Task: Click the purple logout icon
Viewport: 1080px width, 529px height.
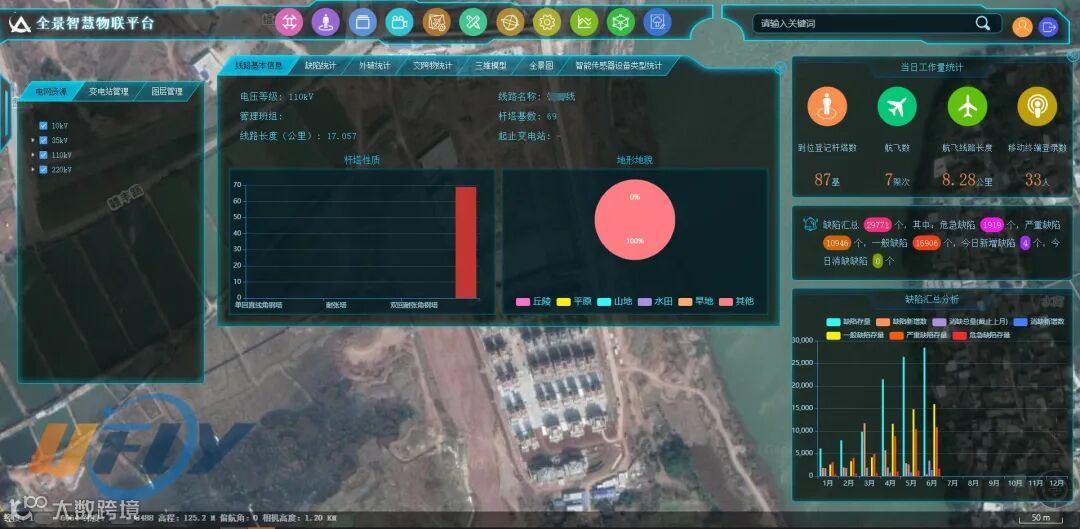Action: (1048, 27)
